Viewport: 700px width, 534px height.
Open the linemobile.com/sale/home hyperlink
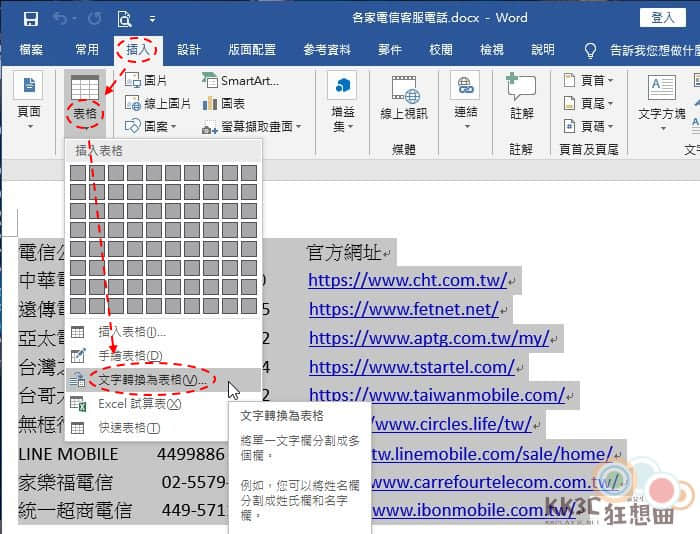click(x=492, y=454)
